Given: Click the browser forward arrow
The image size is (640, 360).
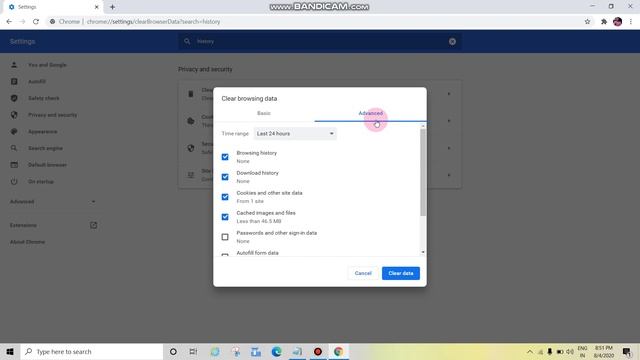Looking at the screenshot, I should [x=22, y=22].
